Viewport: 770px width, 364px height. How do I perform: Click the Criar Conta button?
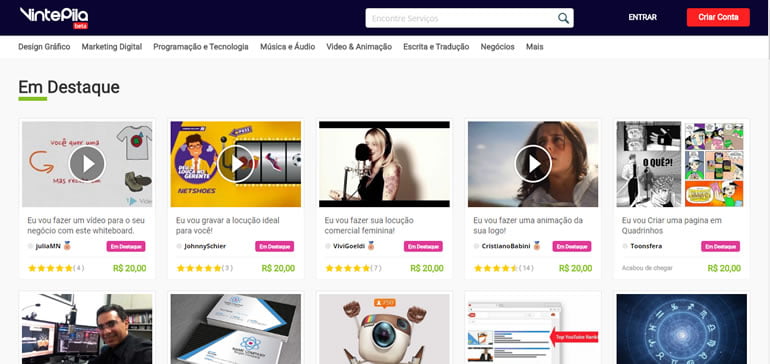[x=718, y=17]
